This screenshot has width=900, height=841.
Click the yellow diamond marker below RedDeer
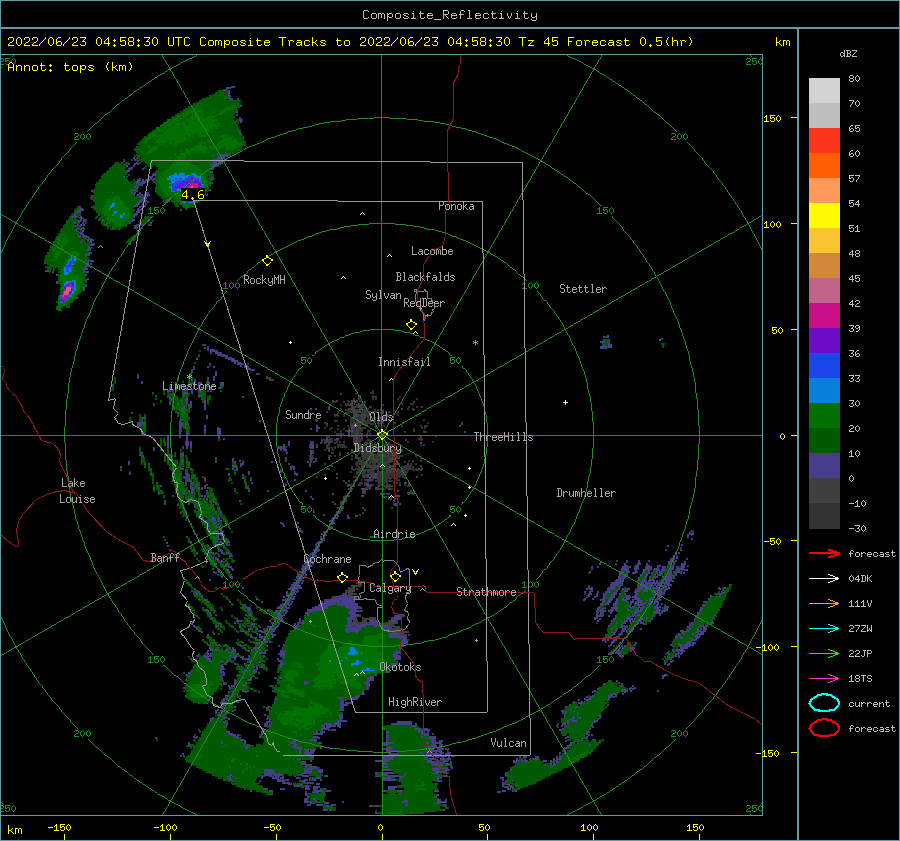click(411, 325)
